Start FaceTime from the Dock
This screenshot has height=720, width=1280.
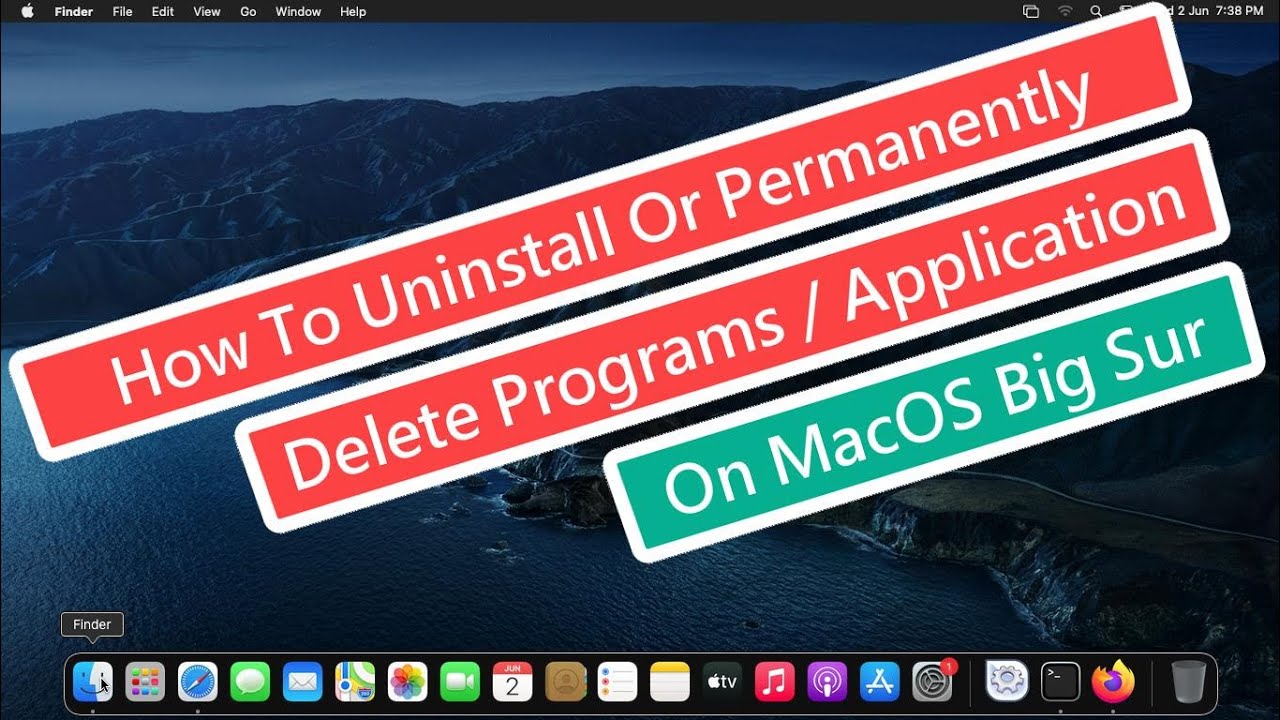click(x=460, y=682)
